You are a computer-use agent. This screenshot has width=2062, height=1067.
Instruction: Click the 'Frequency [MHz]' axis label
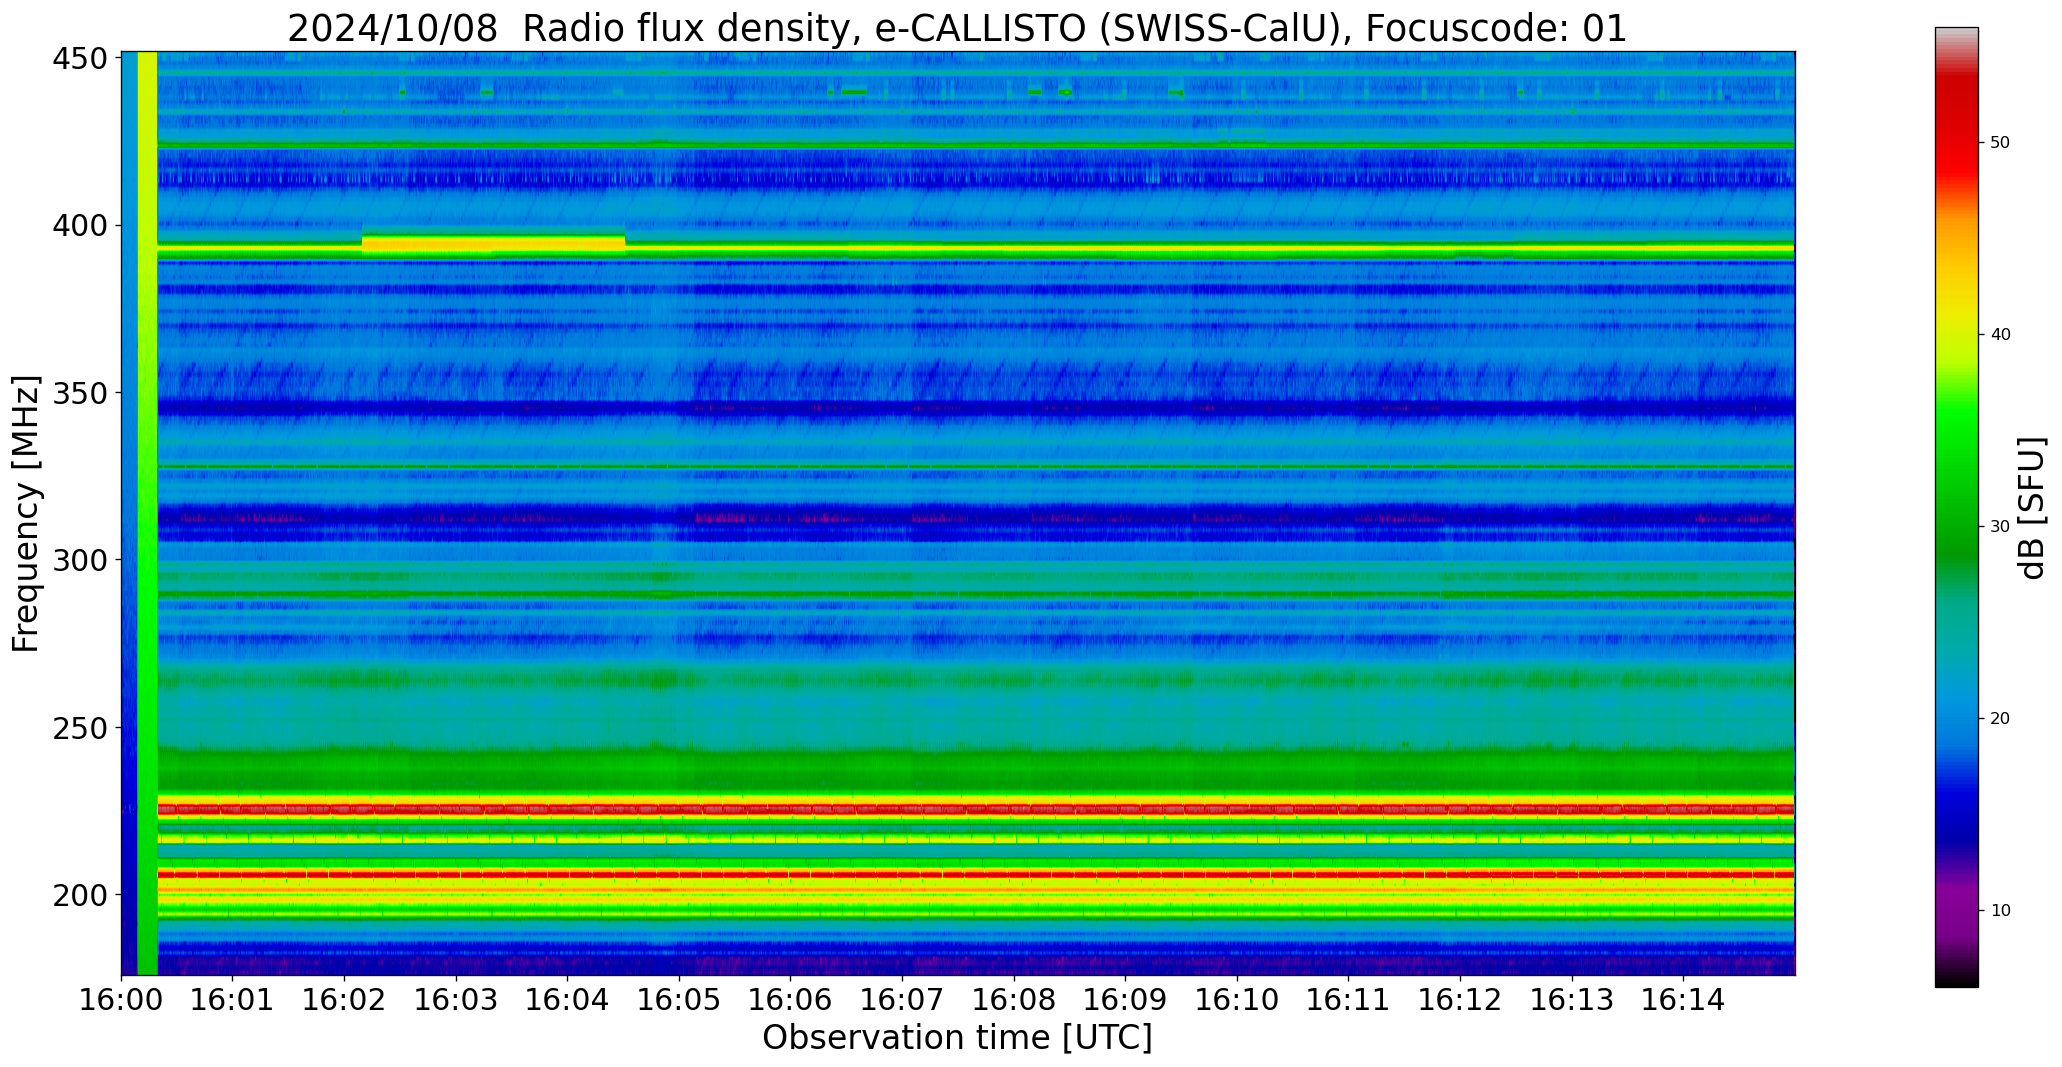pos(26,513)
